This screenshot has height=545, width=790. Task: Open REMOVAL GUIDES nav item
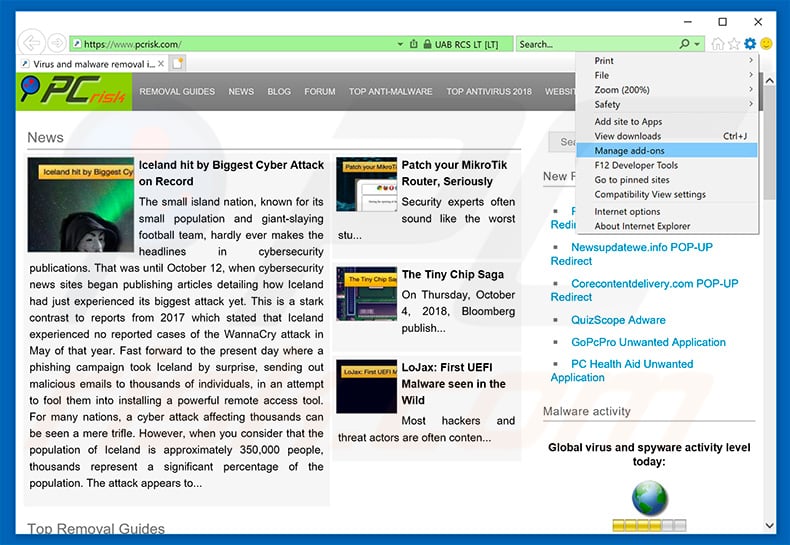coord(177,92)
